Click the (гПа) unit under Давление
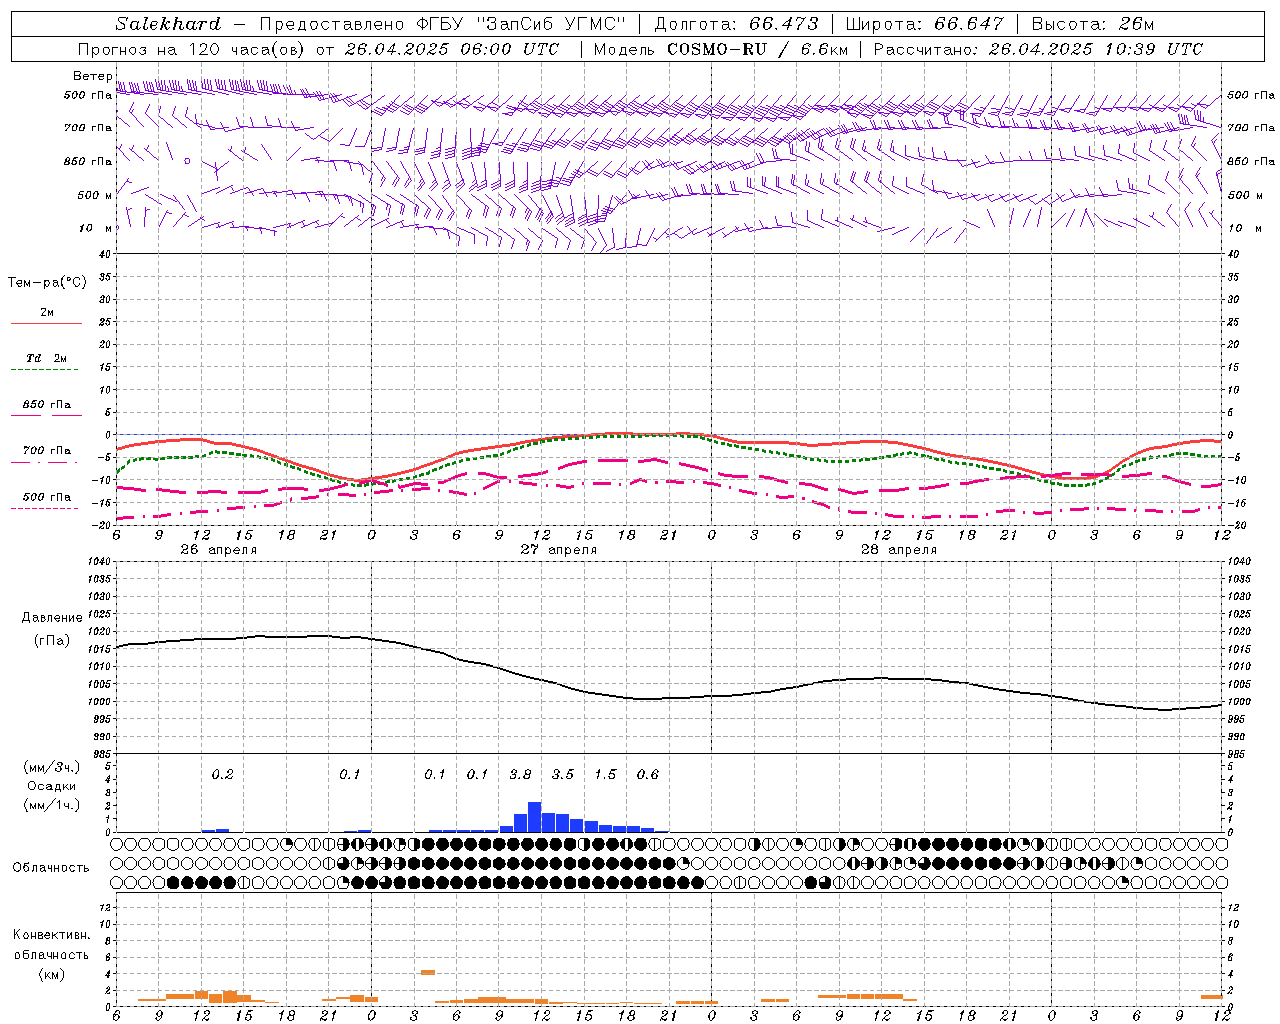The height and width of the screenshot is (1024, 1280). click(52, 641)
